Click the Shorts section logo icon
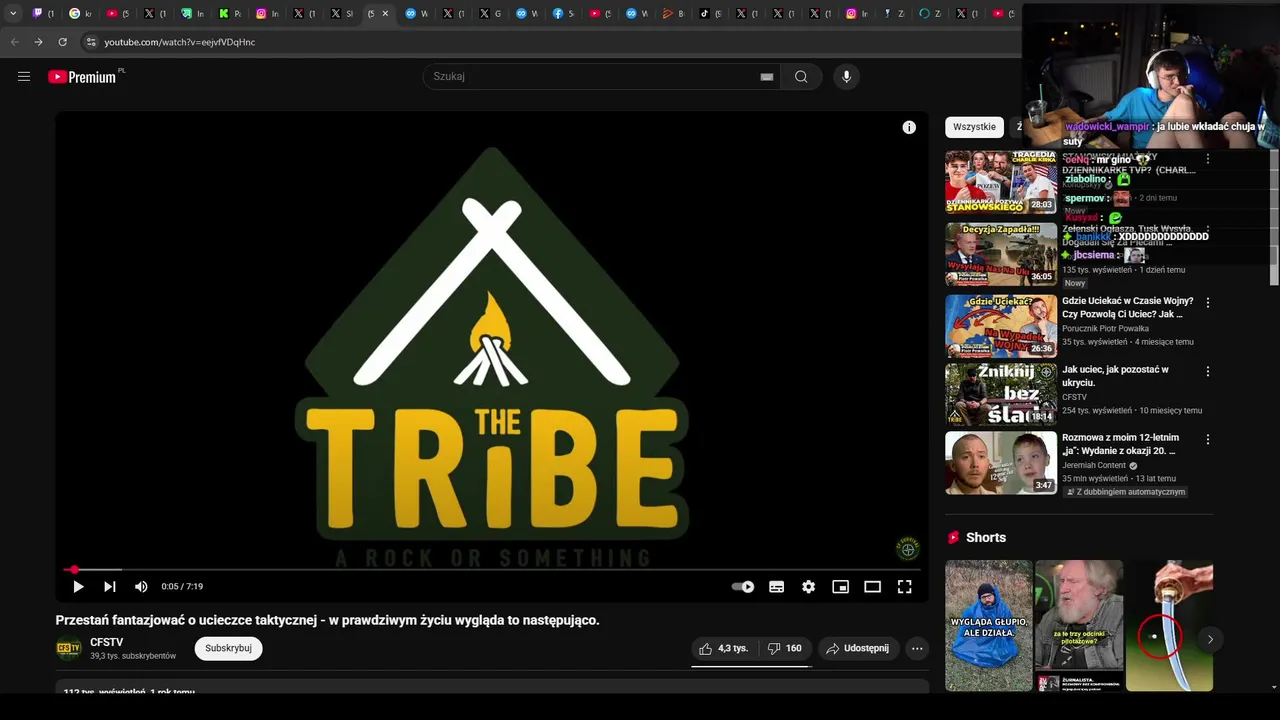The image size is (1280, 720). click(954, 537)
